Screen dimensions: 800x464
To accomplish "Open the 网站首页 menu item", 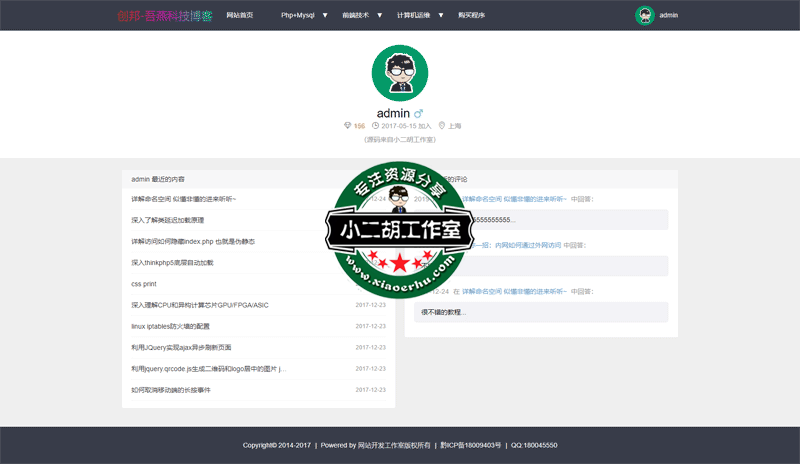I will click(x=240, y=15).
